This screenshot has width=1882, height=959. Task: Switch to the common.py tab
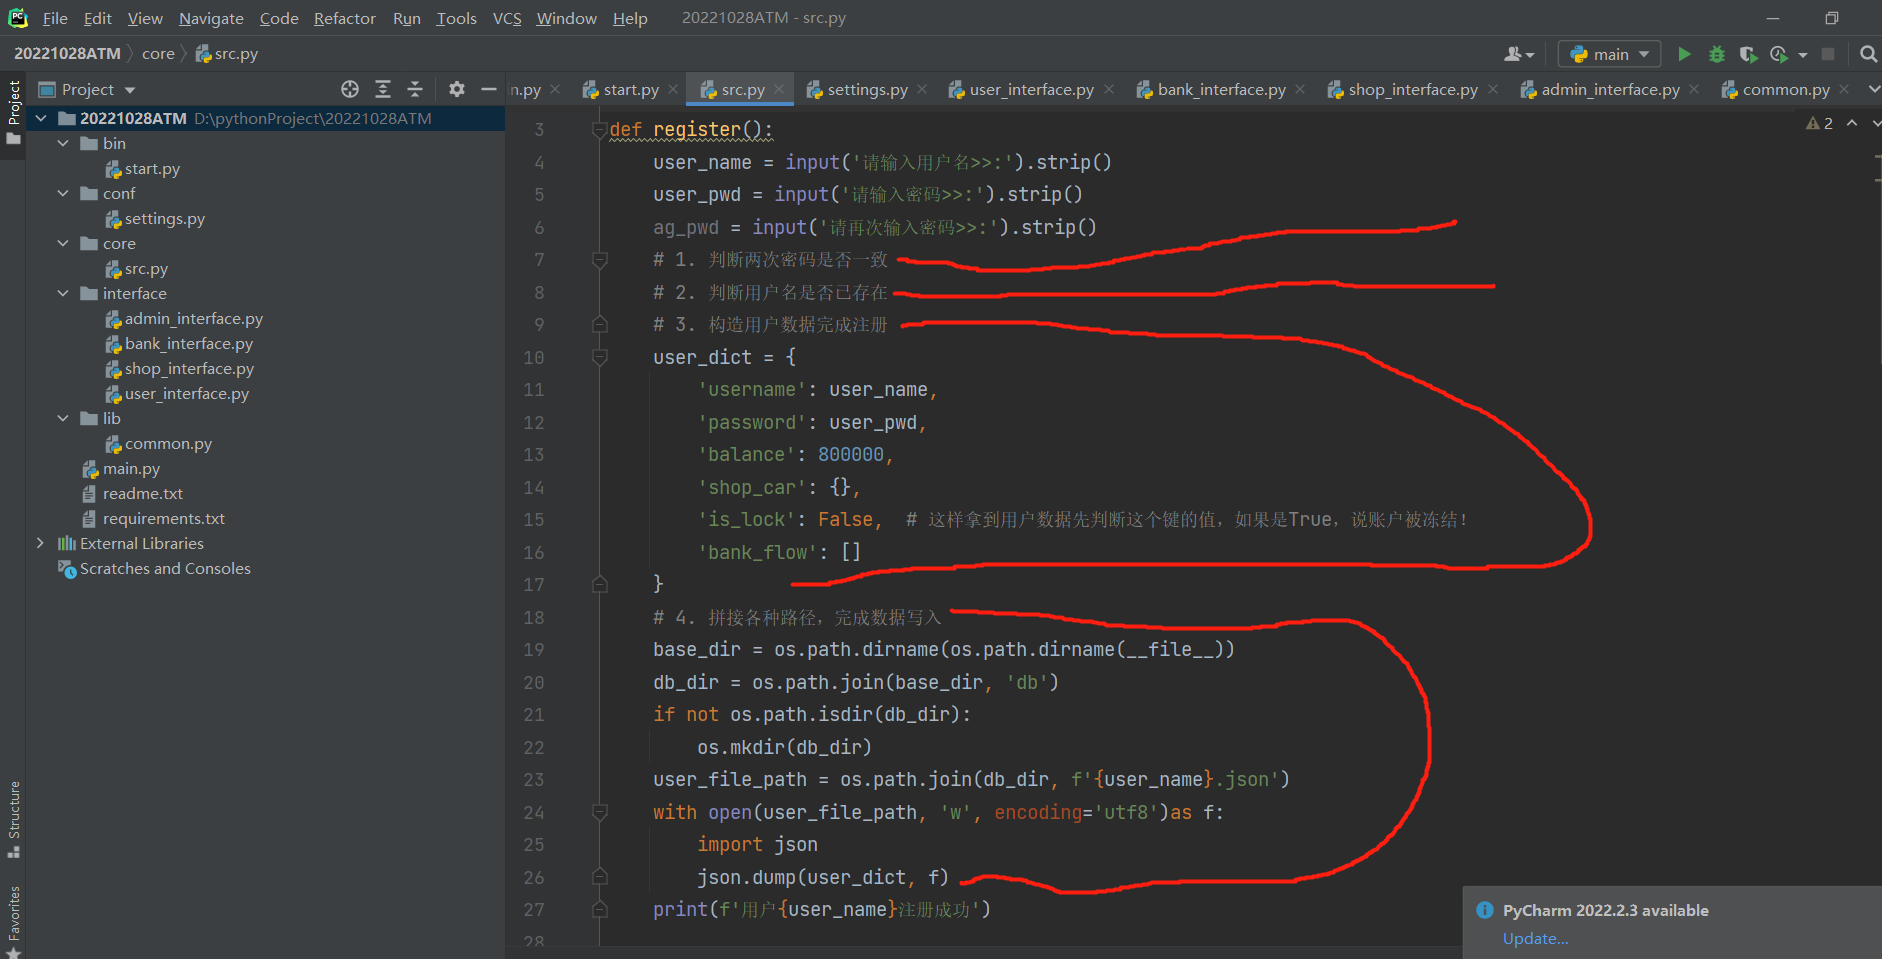(x=1785, y=89)
